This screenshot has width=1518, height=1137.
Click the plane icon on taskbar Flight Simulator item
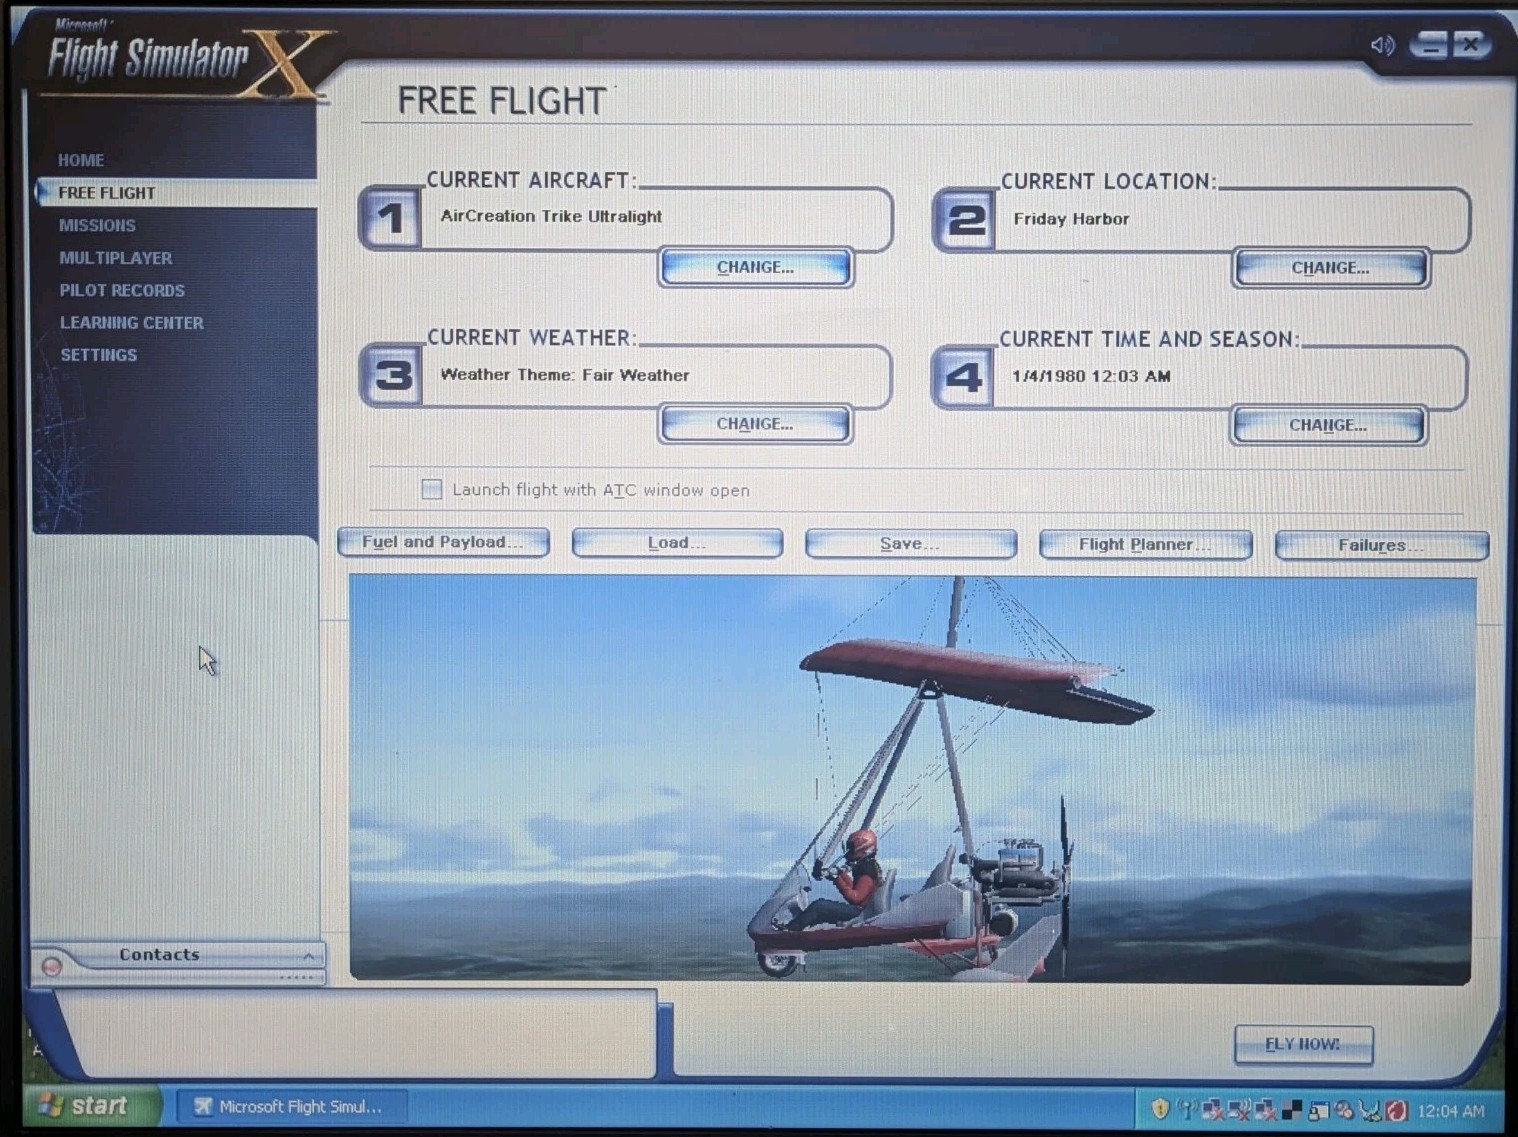[x=203, y=1106]
